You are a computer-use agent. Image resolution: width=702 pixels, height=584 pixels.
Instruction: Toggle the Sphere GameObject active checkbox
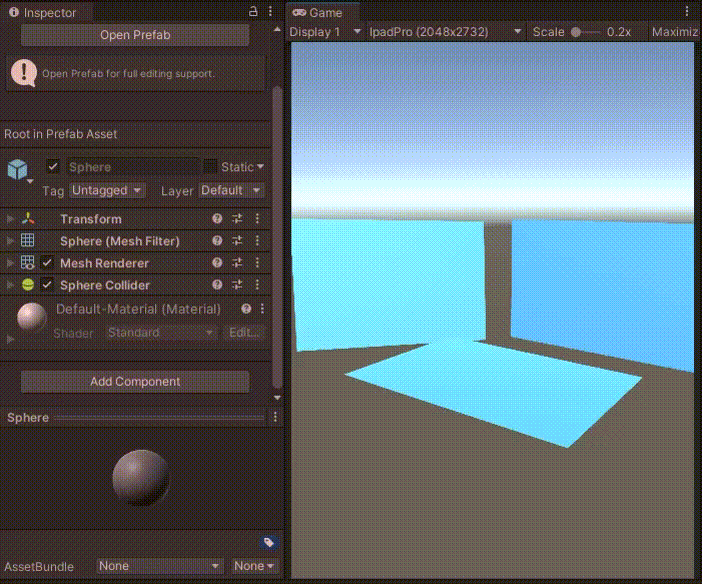[x=53, y=167]
